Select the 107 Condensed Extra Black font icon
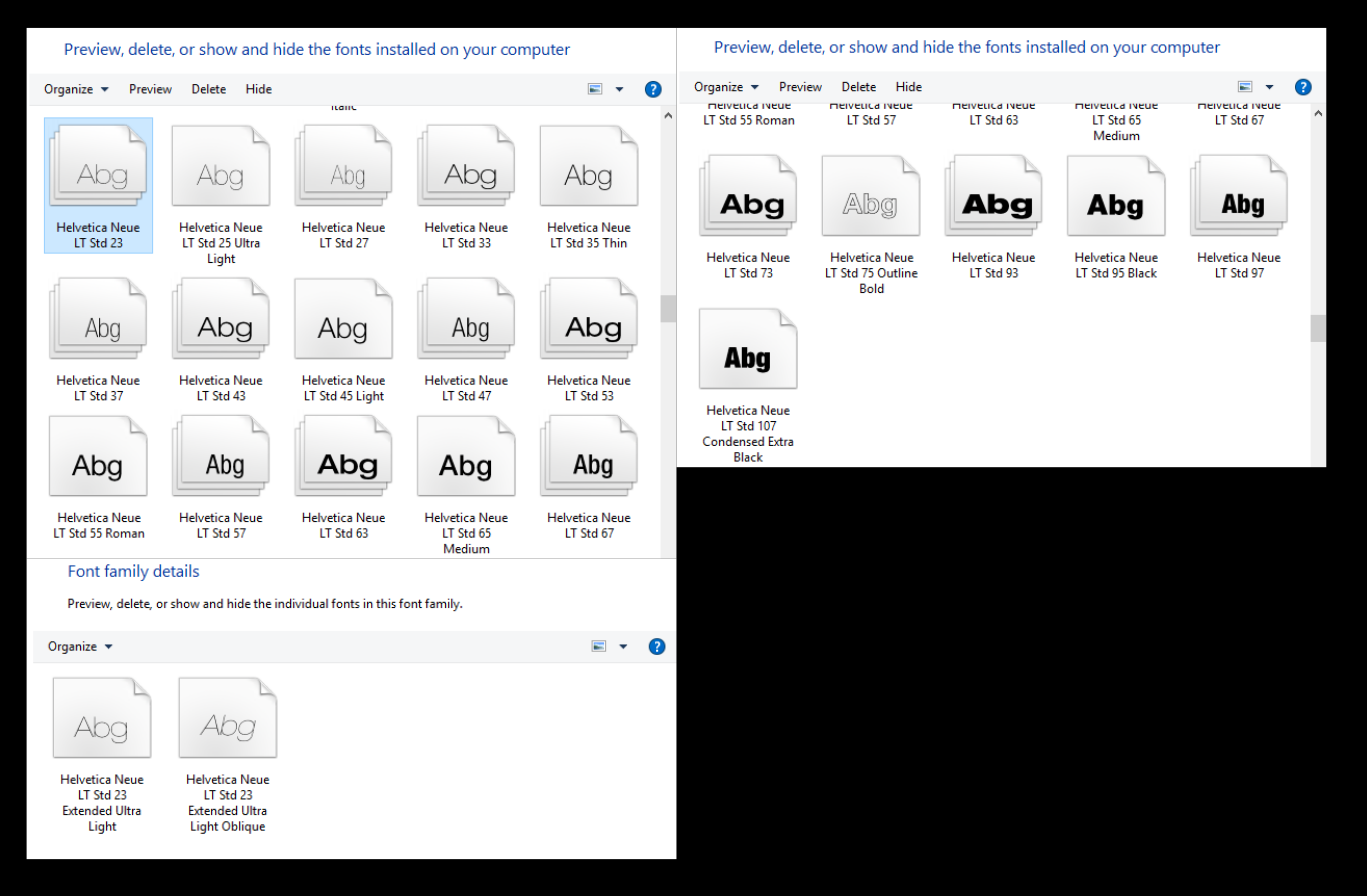 (x=748, y=348)
